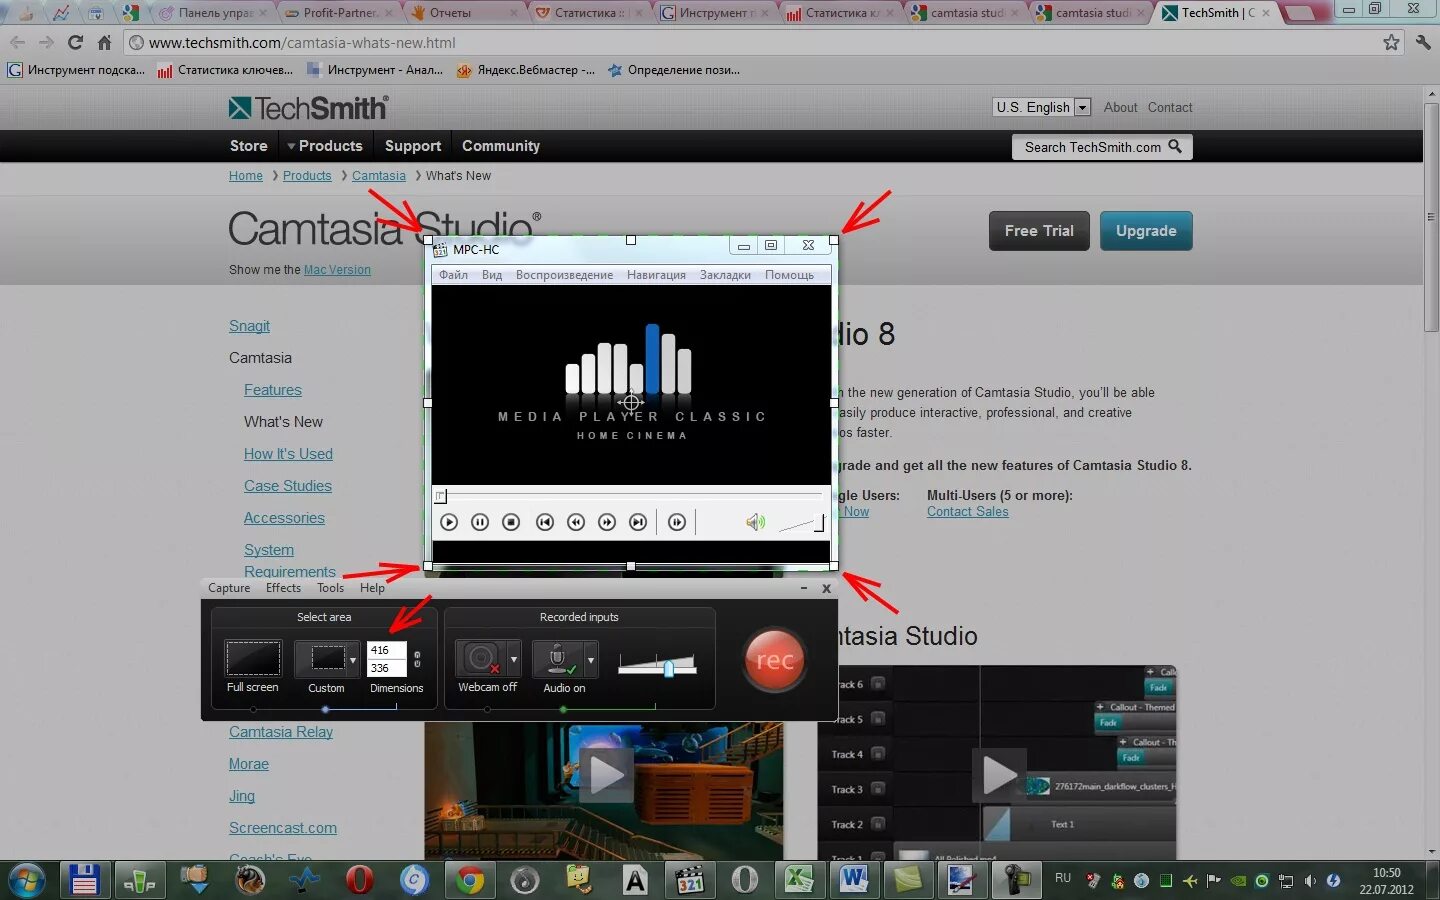The width and height of the screenshot is (1440, 900).
Task: Open the Snagit sidebar link
Action: pos(249,326)
